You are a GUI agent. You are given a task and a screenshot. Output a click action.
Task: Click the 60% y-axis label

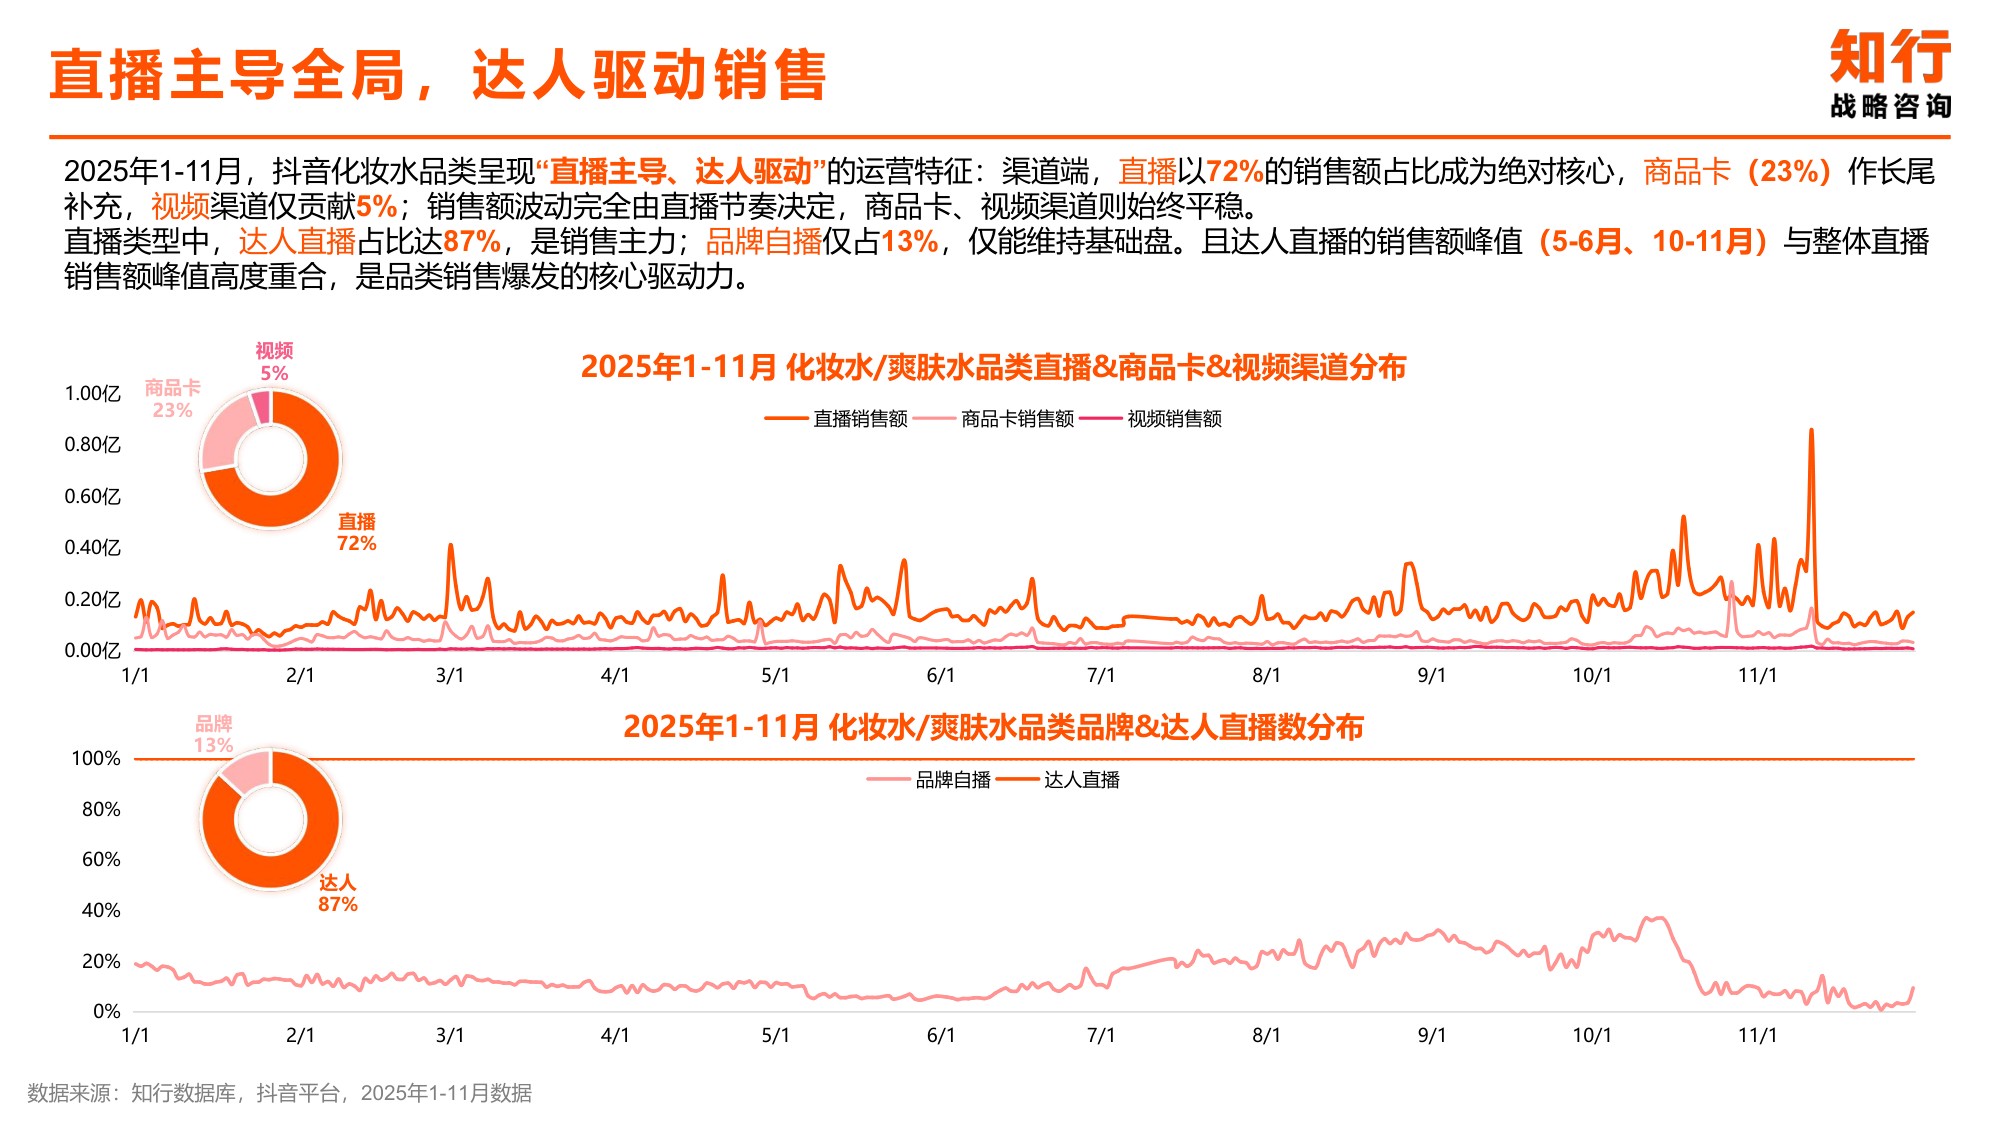[101, 860]
